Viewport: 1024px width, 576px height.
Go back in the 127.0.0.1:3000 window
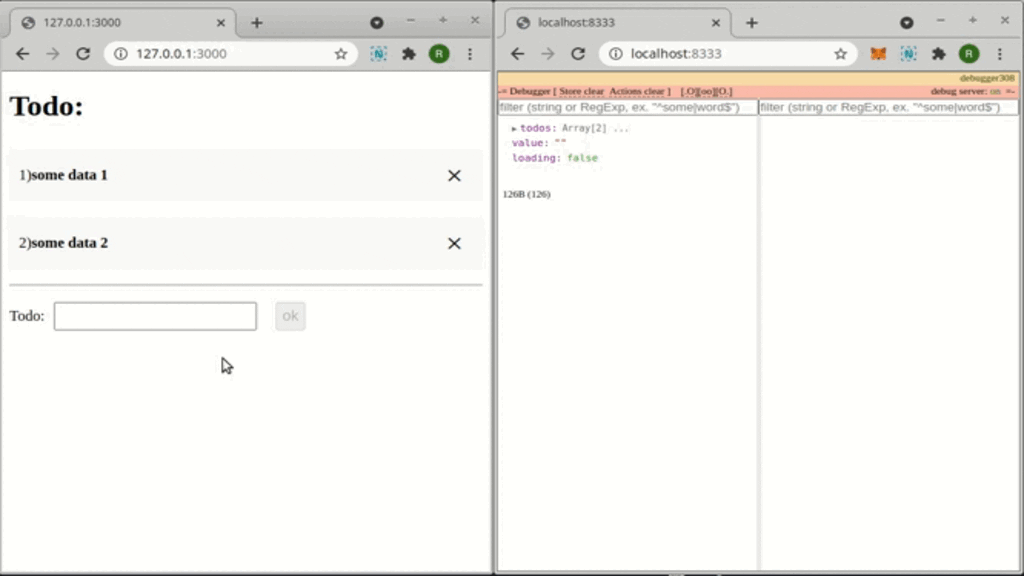(x=22, y=54)
